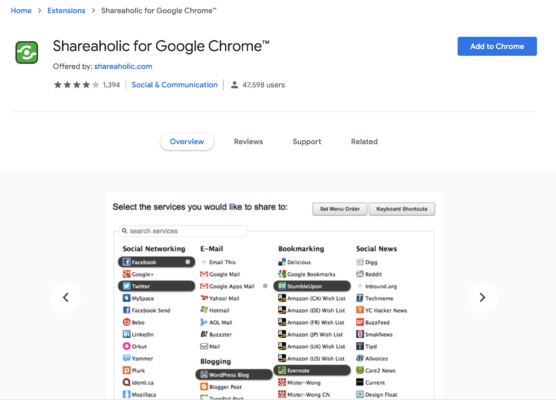Click the AOL Mail icon
Viewport: 556px width, 400px height.
[x=204, y=322]
